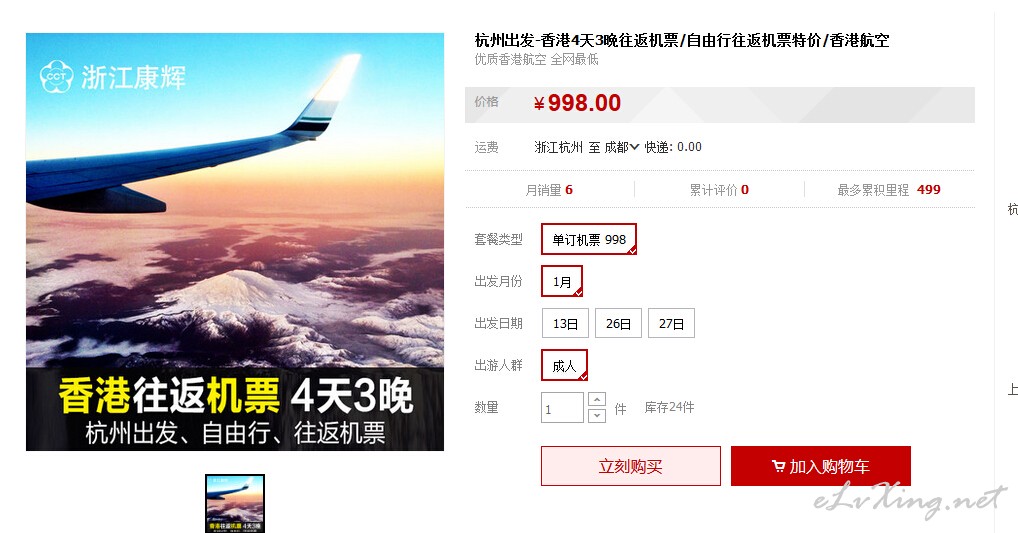Click the shopping cart icon in the add-to-cart button

click(778, 466)
